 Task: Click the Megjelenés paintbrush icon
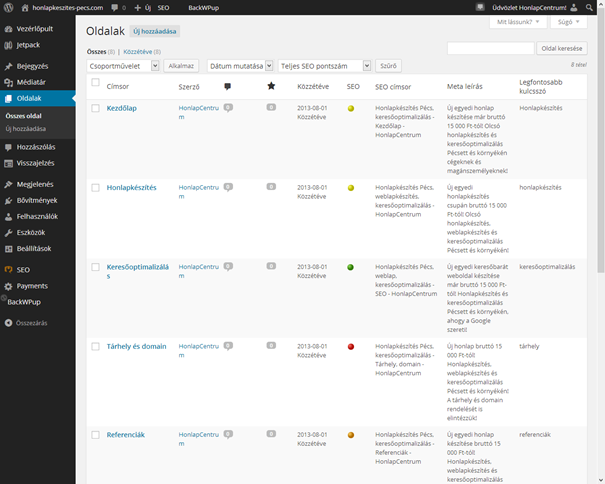coord(8,184)
